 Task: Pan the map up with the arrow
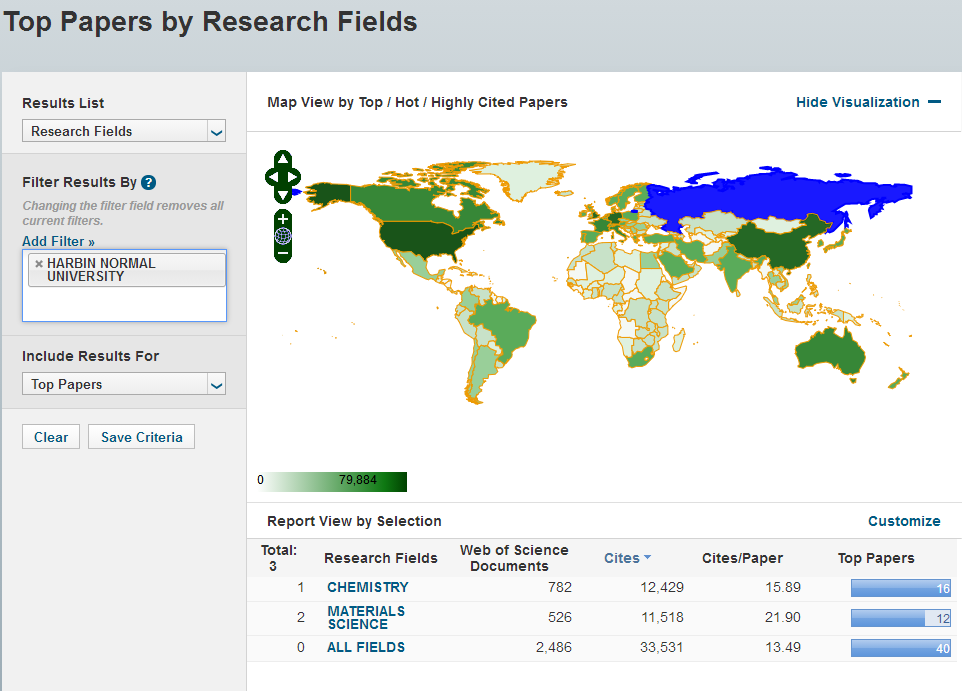point(283,160)
